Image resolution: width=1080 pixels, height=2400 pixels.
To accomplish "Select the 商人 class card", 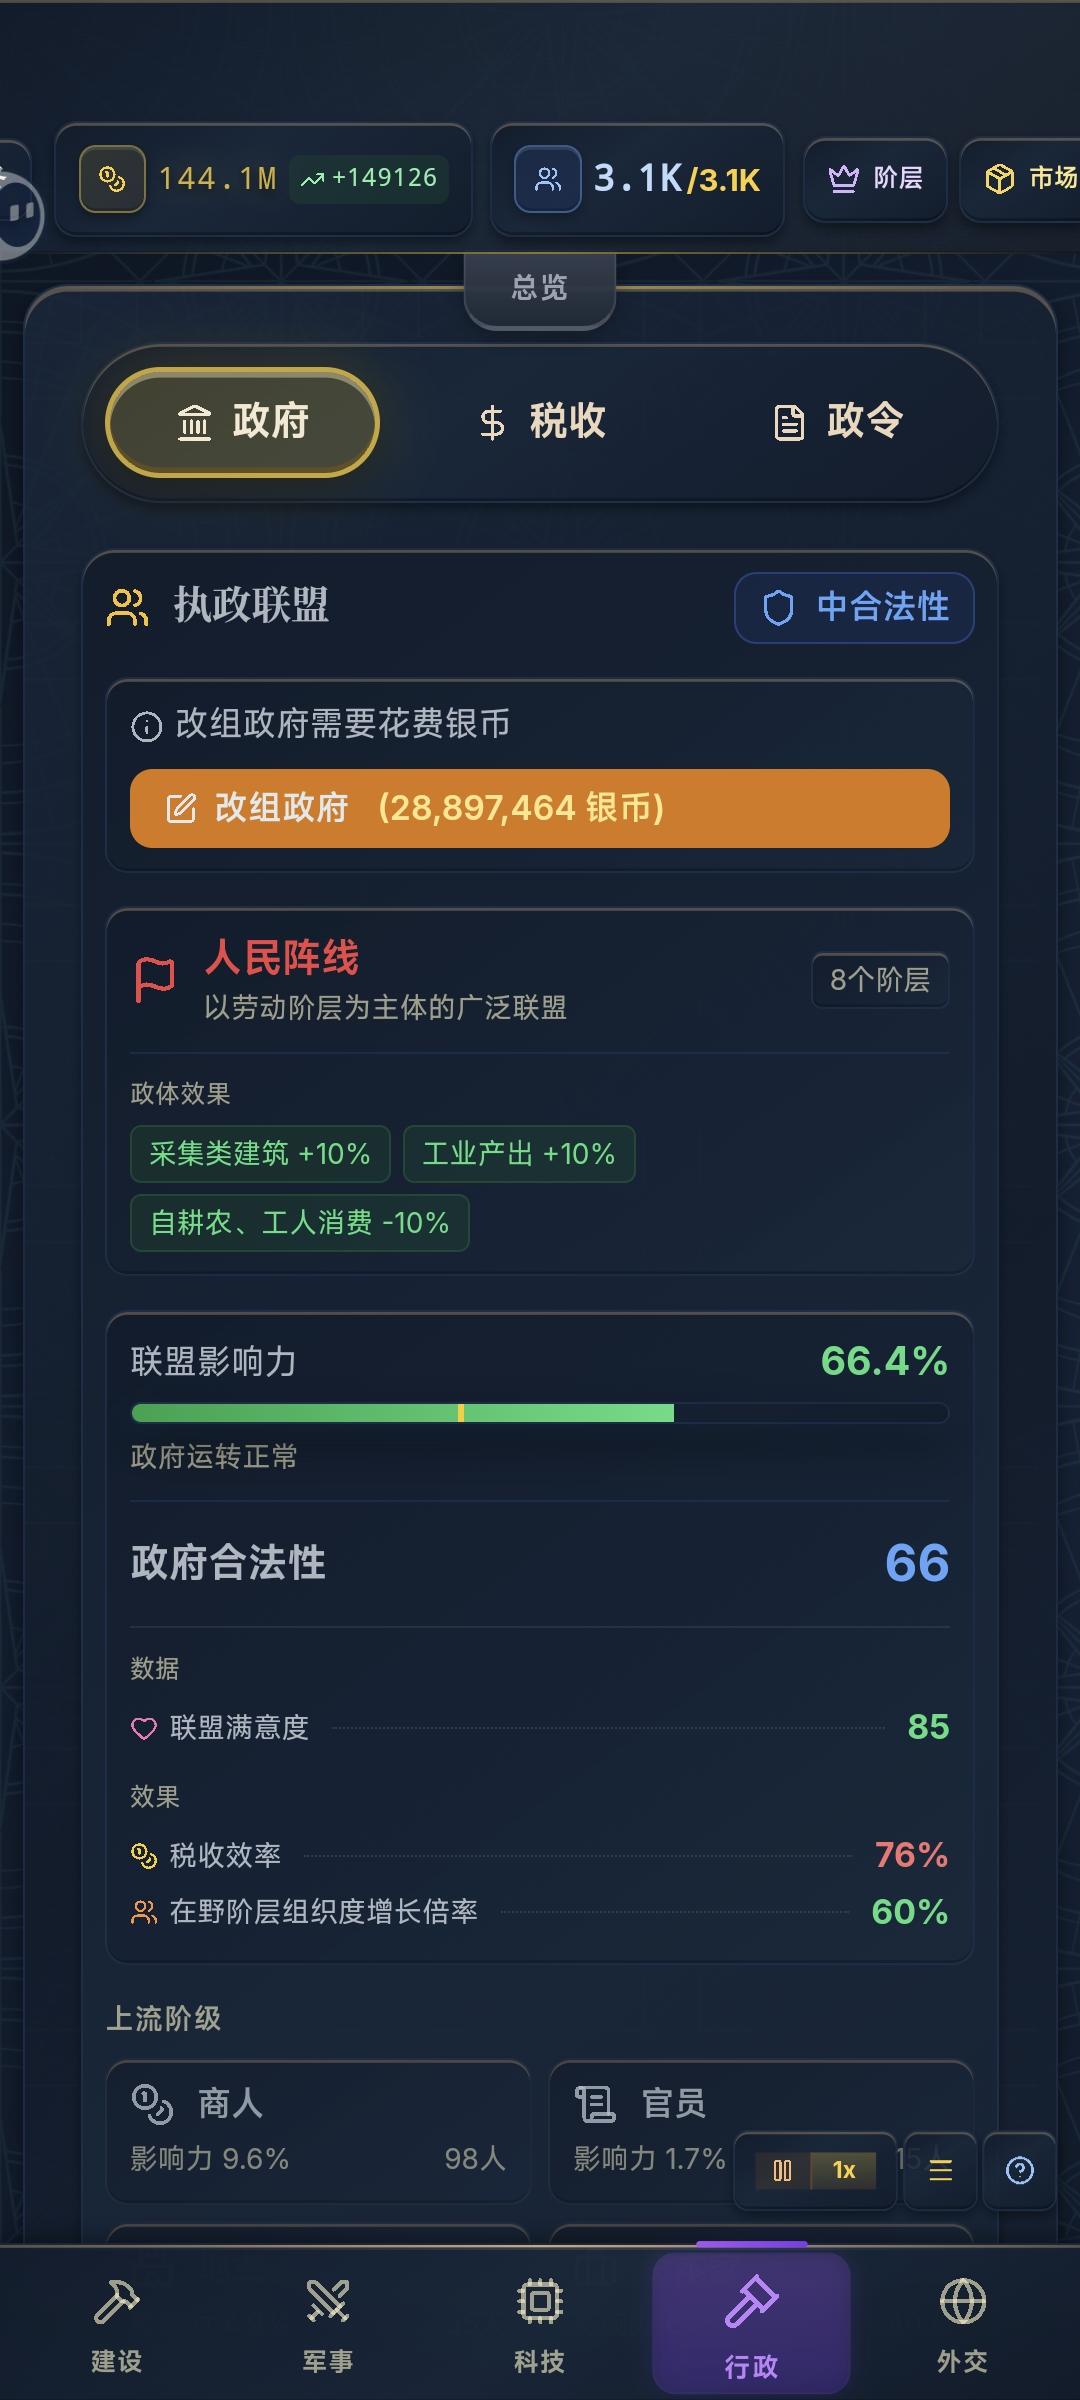I will pyautogui.click(x=318, y=2131).
